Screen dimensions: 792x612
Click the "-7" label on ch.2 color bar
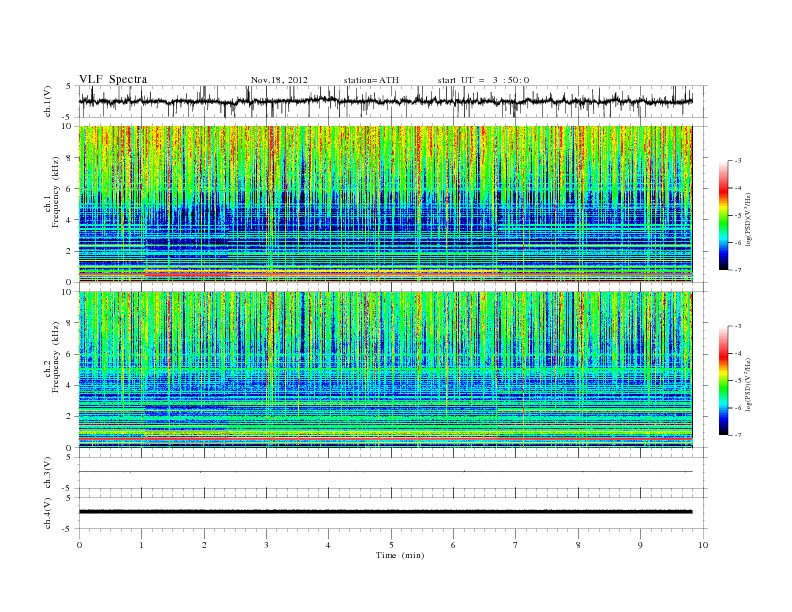(738, 435)
